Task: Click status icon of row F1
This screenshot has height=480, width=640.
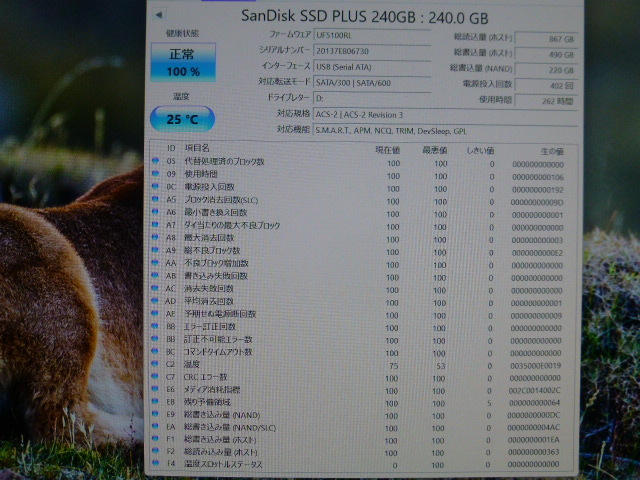Action: click(155, 438)
